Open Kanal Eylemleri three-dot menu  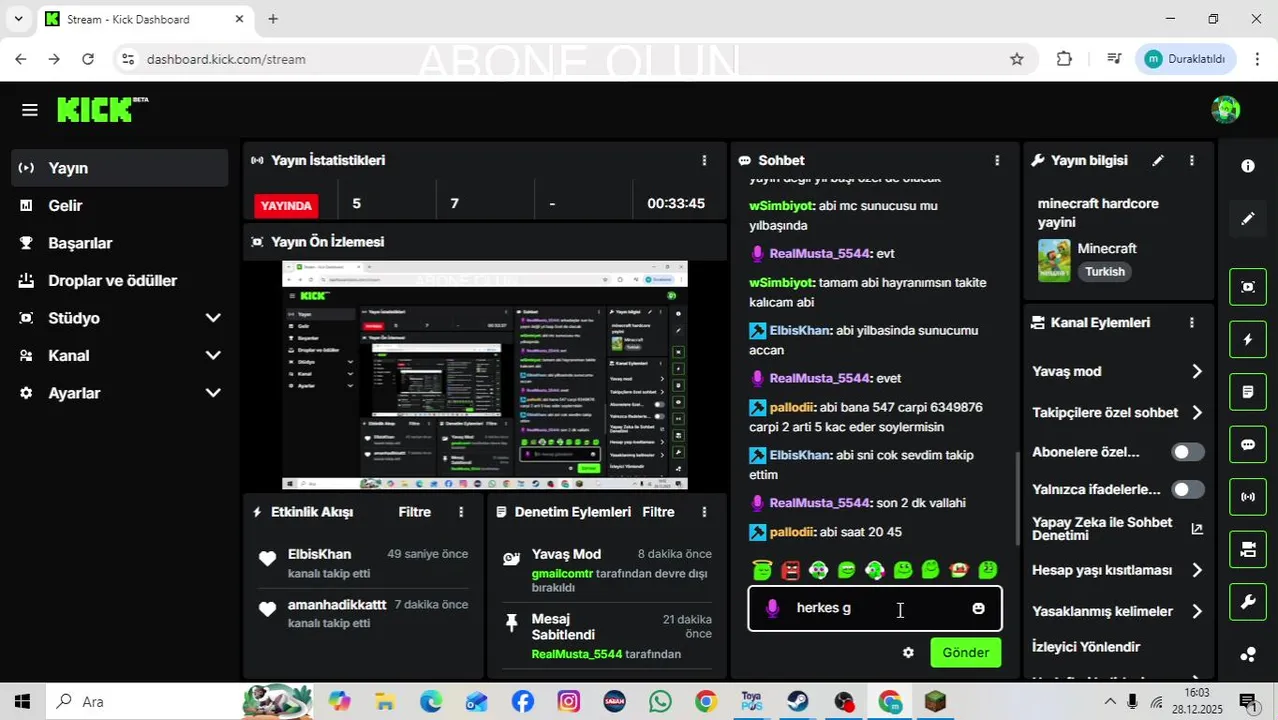click(x=1191, y=323)
